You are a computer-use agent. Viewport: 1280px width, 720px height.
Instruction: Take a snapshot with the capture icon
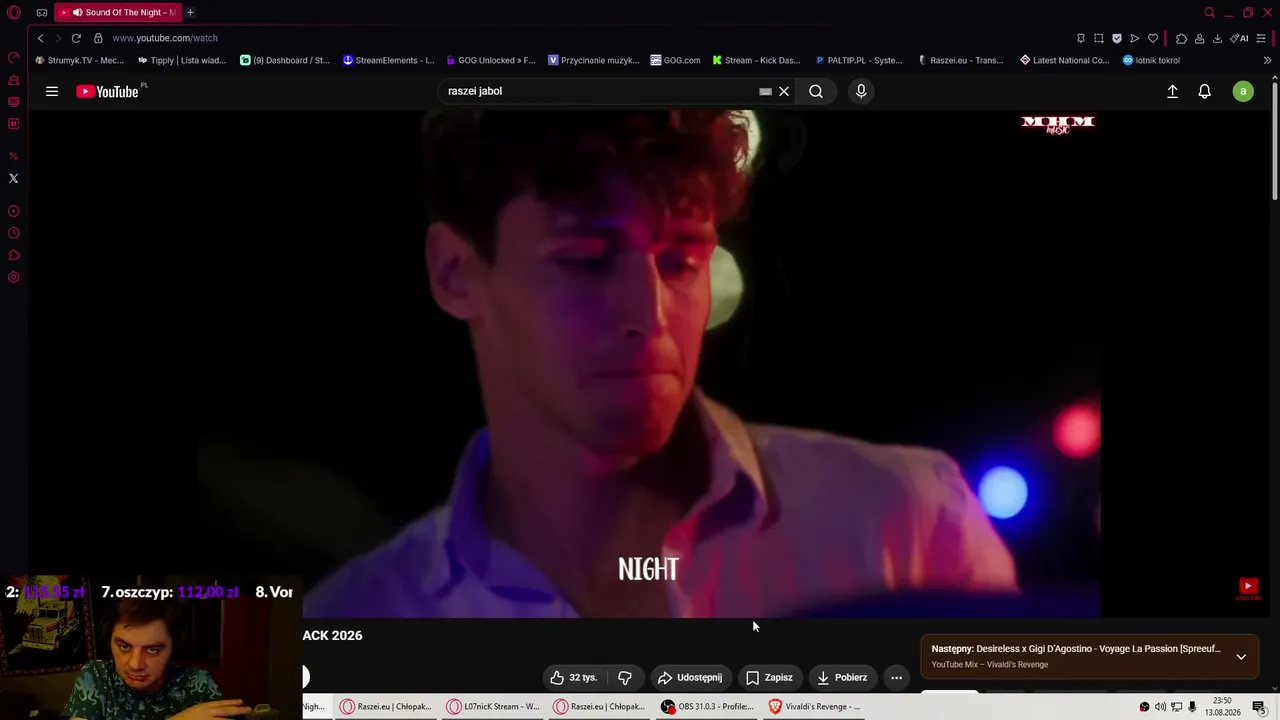click(x=1099, y=38)
